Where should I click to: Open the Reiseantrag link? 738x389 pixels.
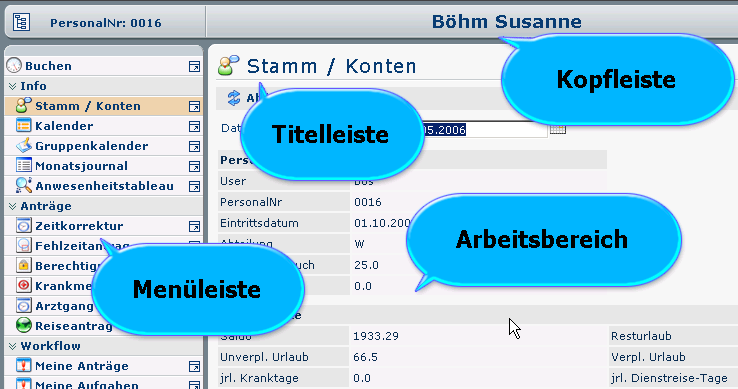pos(74,326)
